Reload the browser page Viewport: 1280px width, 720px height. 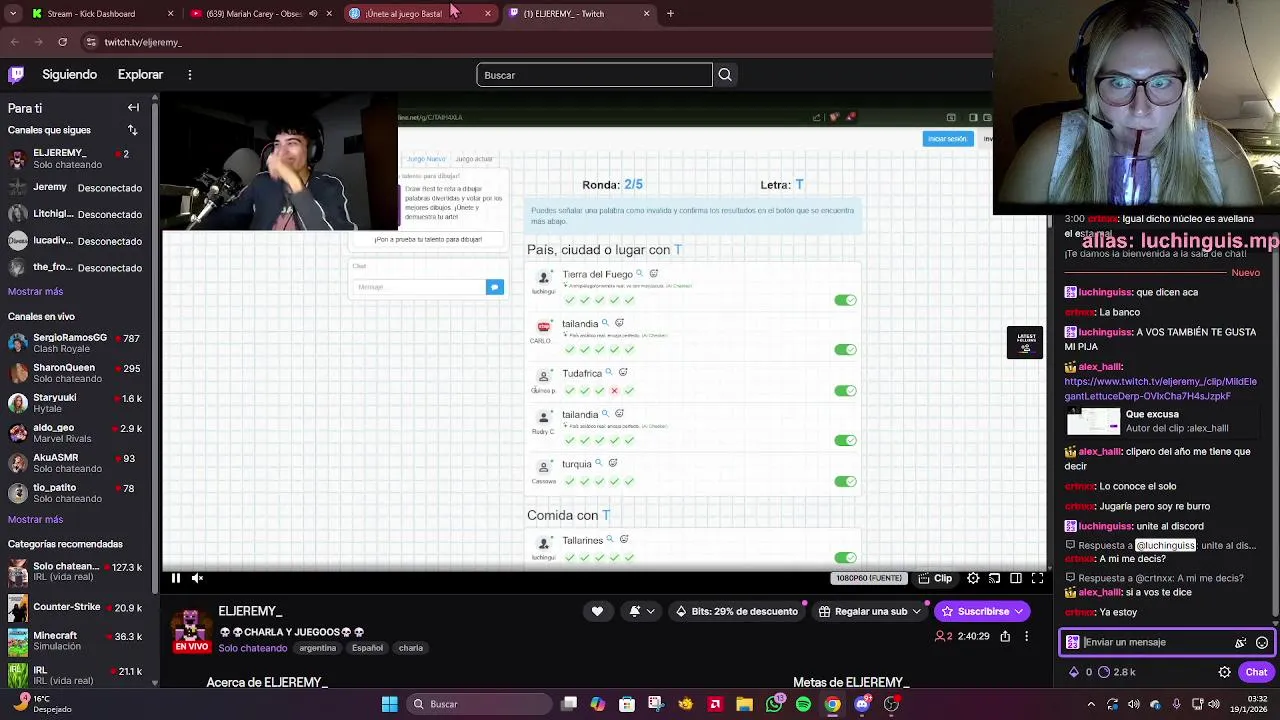coord(62,42)
